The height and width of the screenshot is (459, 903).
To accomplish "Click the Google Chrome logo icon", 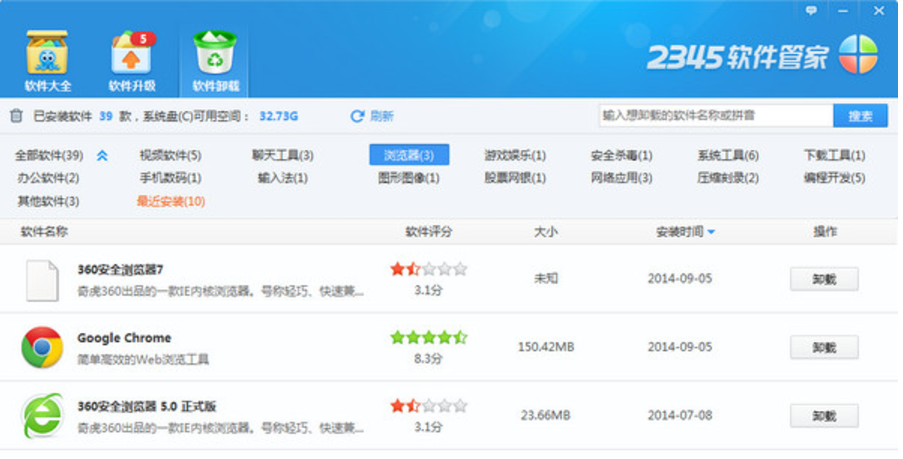I will click(42, 347).
